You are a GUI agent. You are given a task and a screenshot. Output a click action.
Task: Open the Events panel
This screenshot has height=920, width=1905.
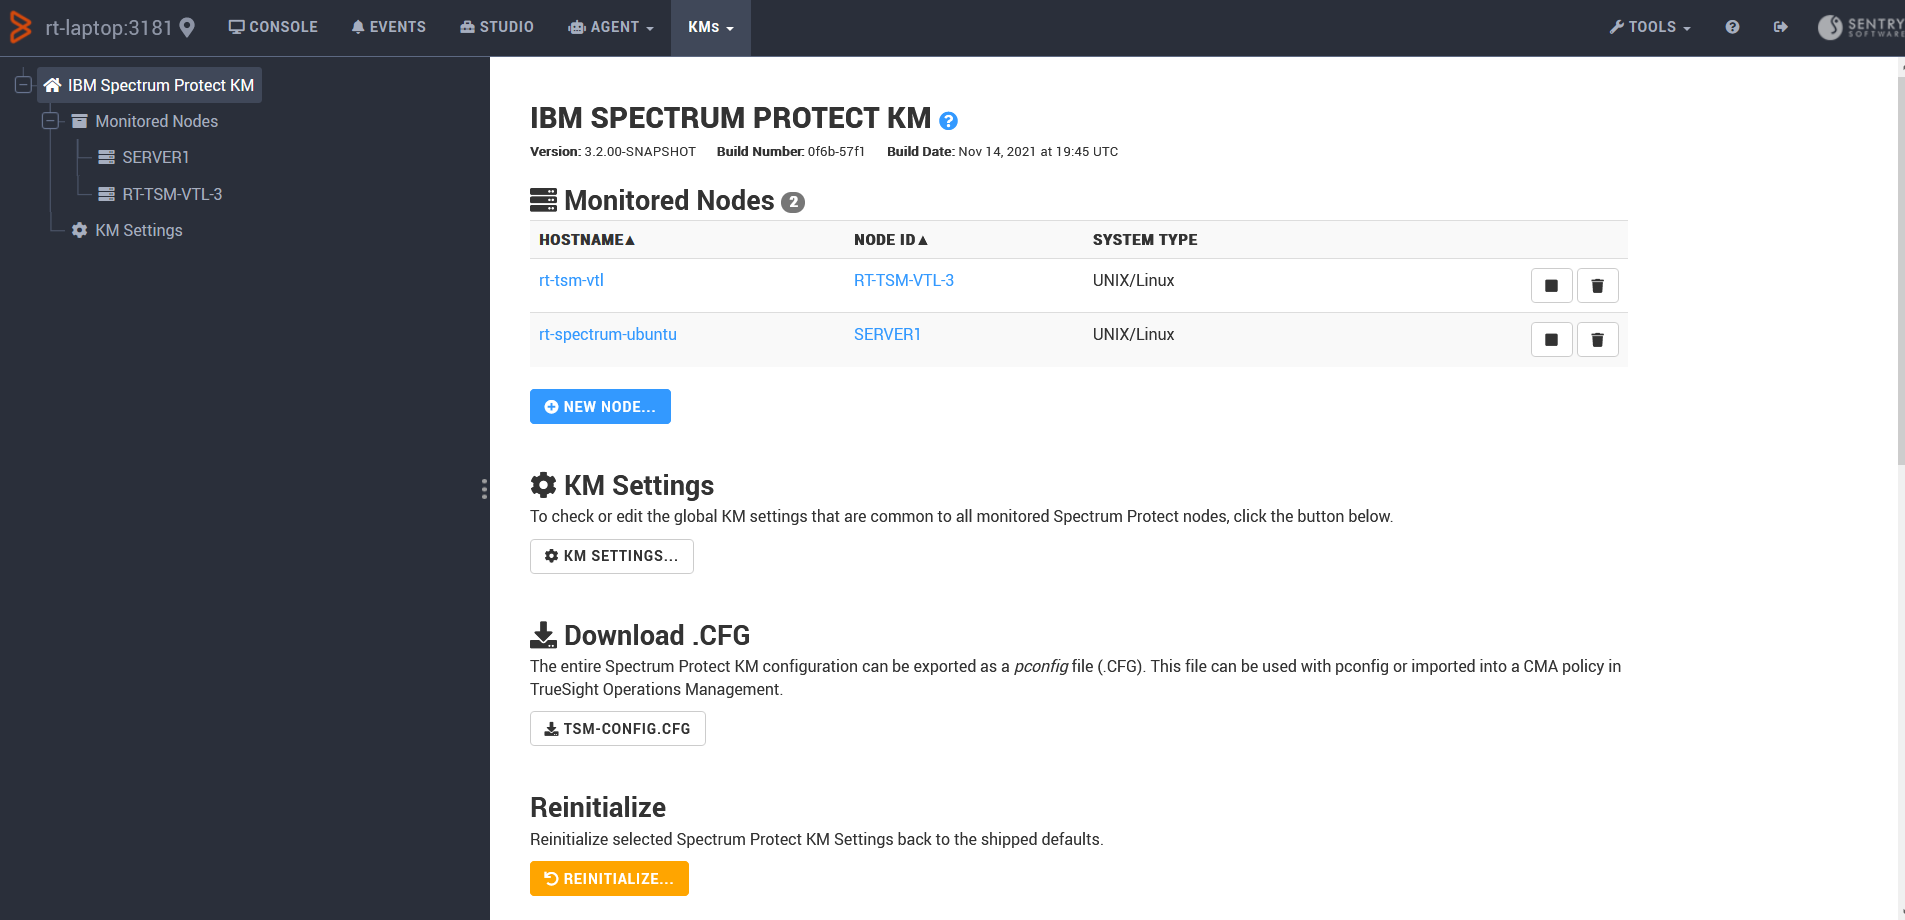pyautogui.click(x=388, y=27)
